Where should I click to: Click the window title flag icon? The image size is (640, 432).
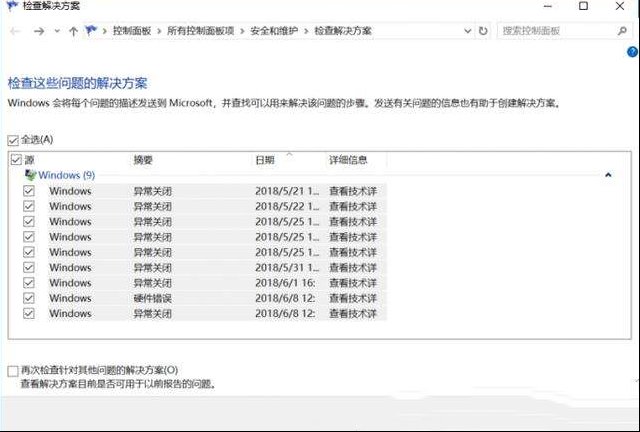pyautogui.click(x=12, y=6)
